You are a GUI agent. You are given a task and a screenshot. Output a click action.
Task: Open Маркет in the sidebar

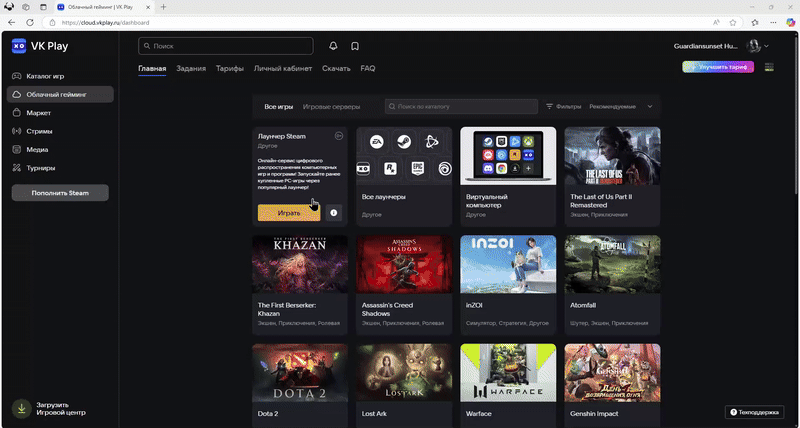60,113
